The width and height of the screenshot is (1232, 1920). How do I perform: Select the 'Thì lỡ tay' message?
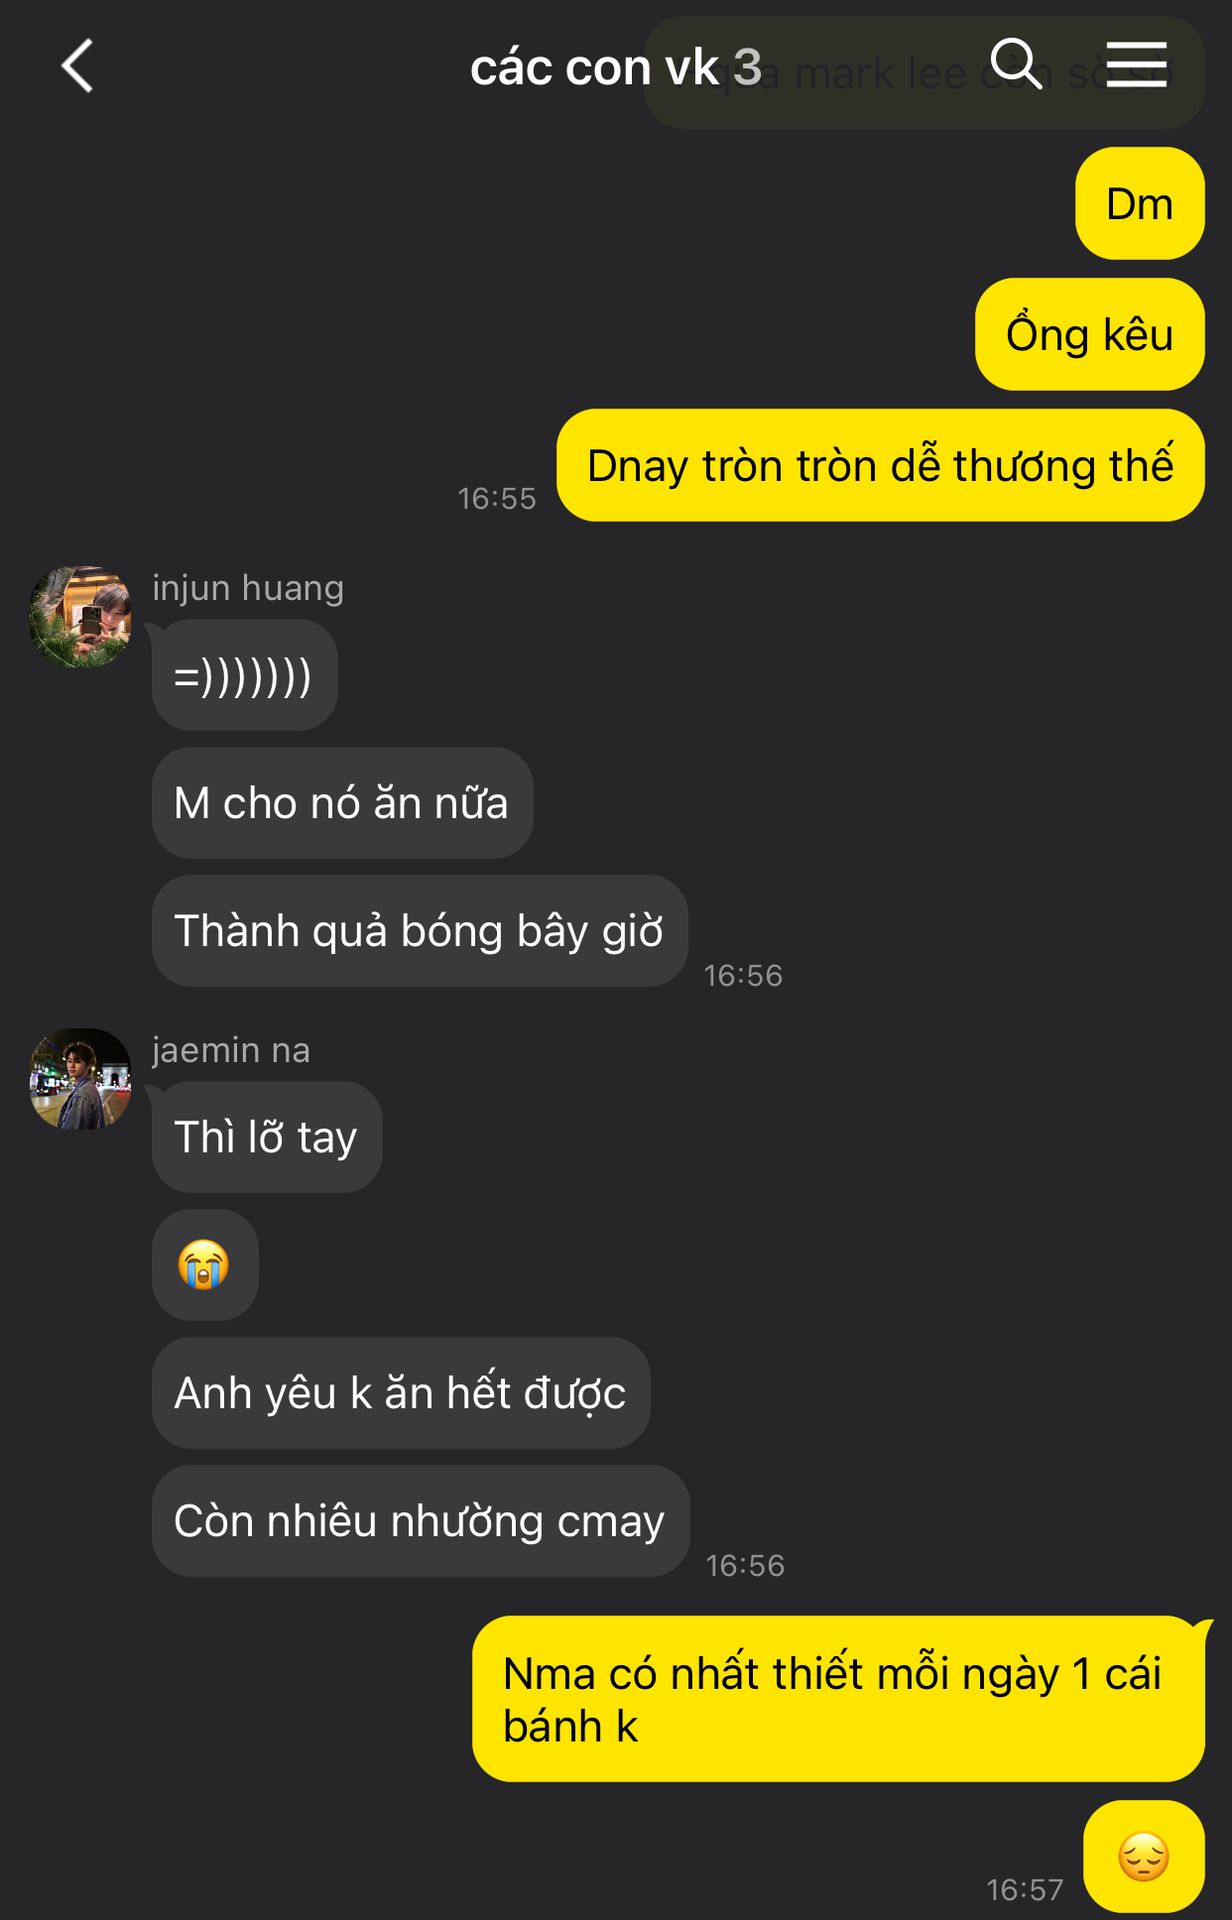click(x=267, y=1137)
